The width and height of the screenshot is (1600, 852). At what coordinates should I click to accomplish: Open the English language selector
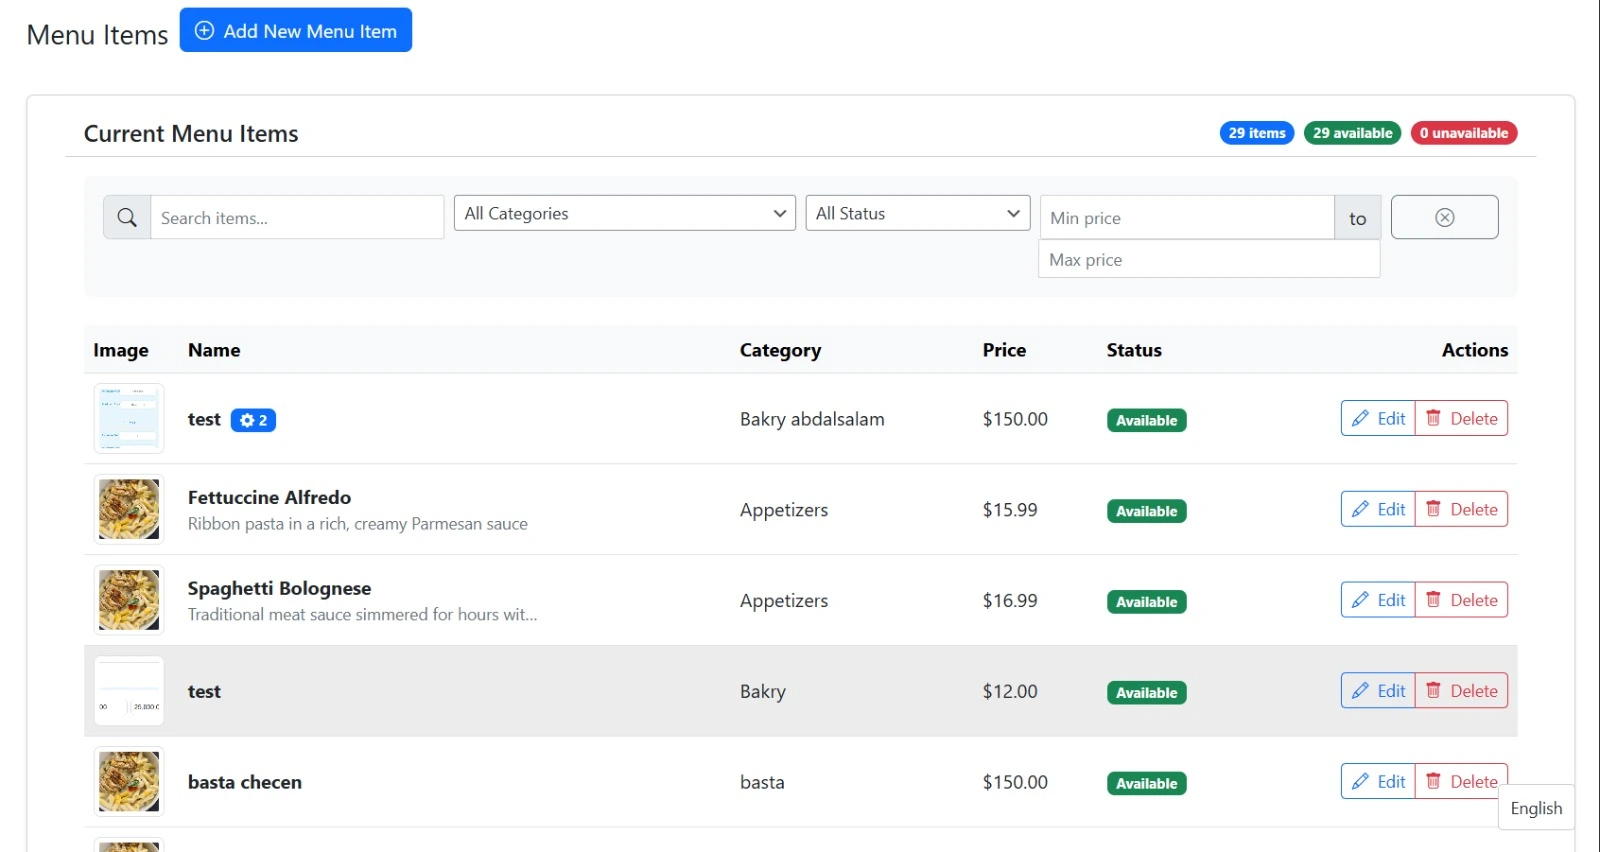[1535, 808]
